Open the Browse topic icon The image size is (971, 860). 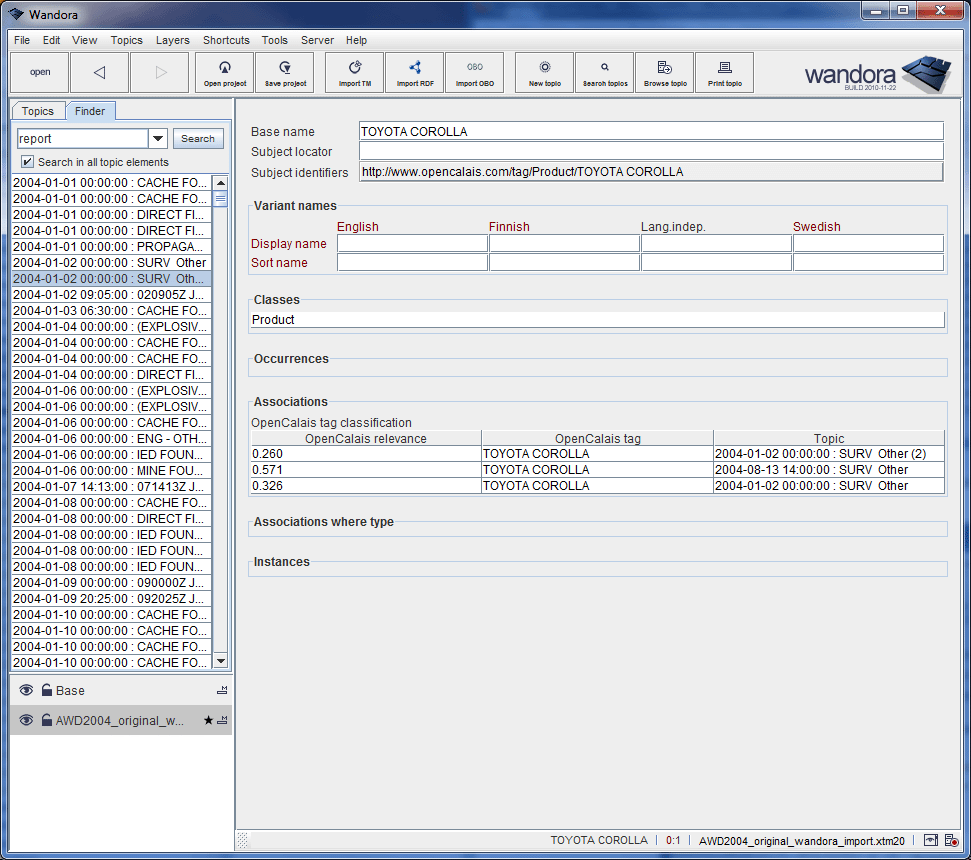pyautogui.click(x=664, y=71)
